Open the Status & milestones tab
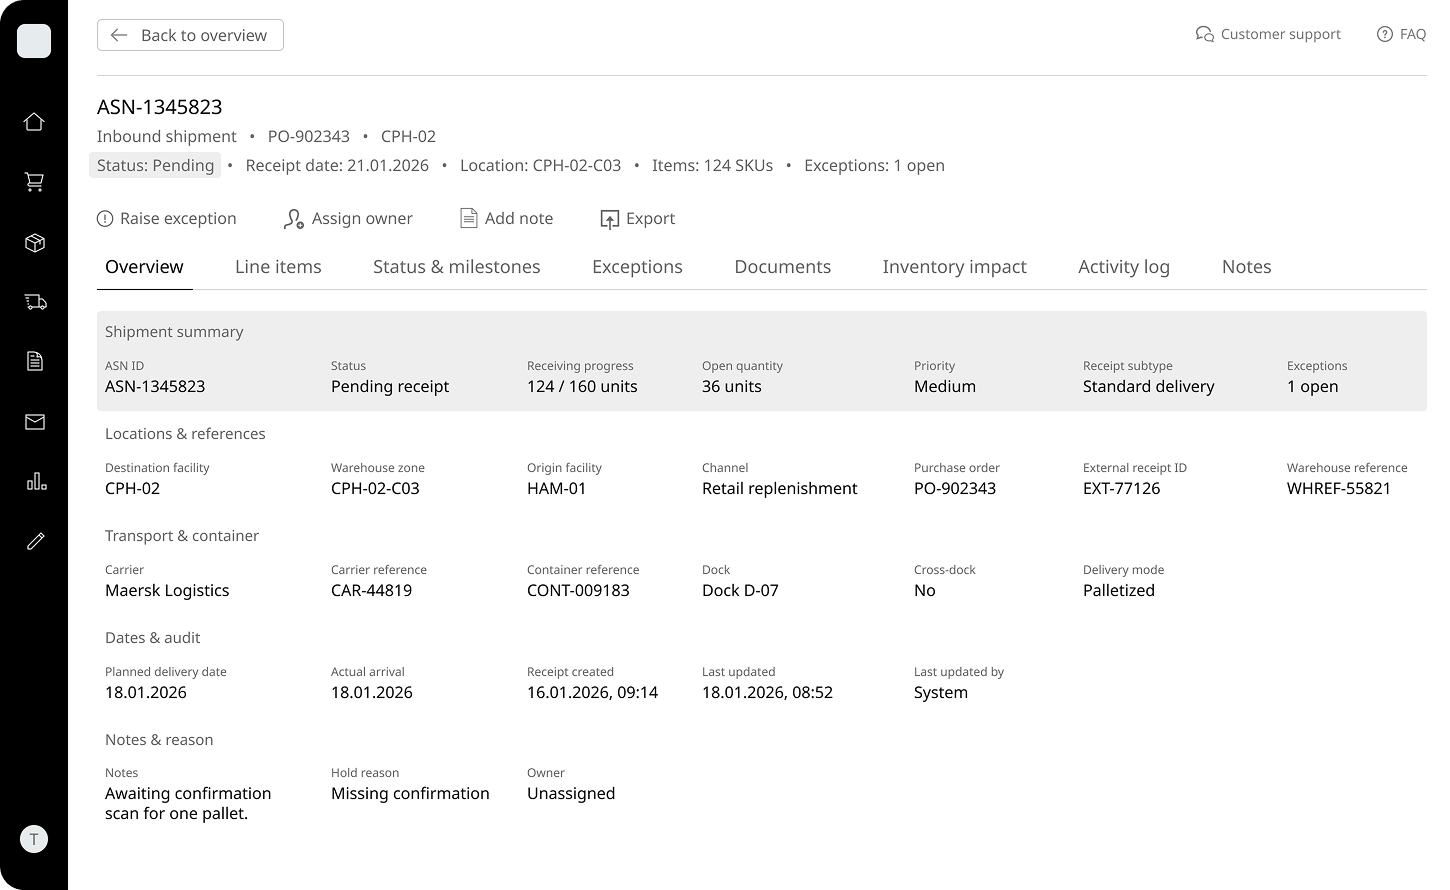This screenshot has width=1450, height=890. click(456, 267)
